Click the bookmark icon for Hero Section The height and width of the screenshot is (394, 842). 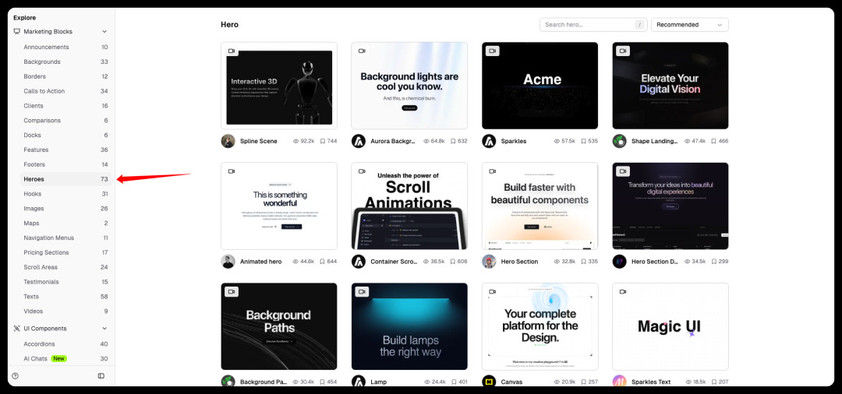tap(584, 261)
